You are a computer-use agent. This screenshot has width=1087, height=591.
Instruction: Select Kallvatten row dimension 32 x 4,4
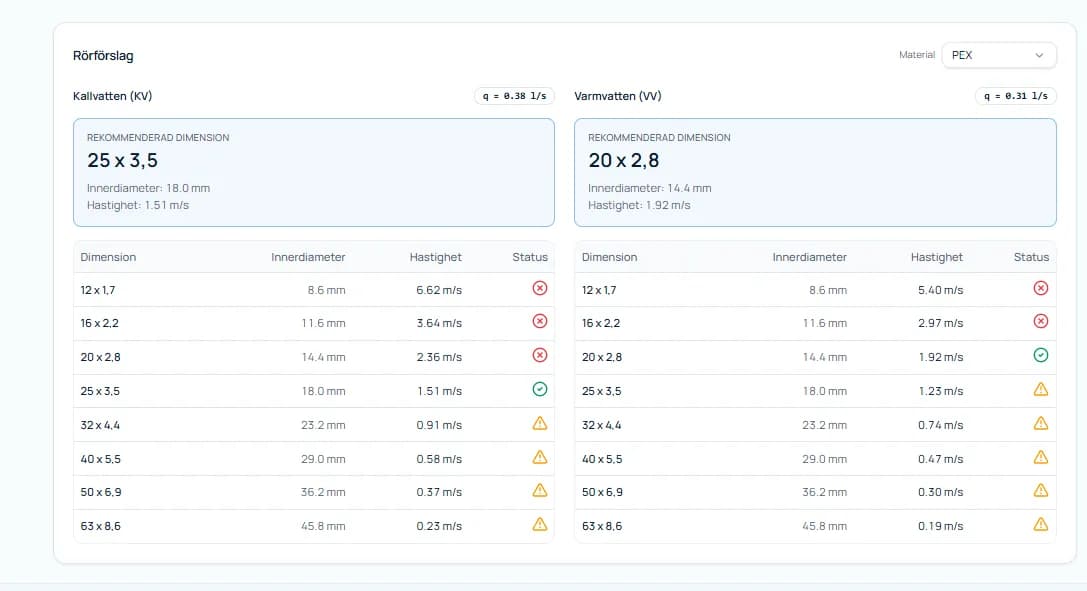click(x=100, y=425)
